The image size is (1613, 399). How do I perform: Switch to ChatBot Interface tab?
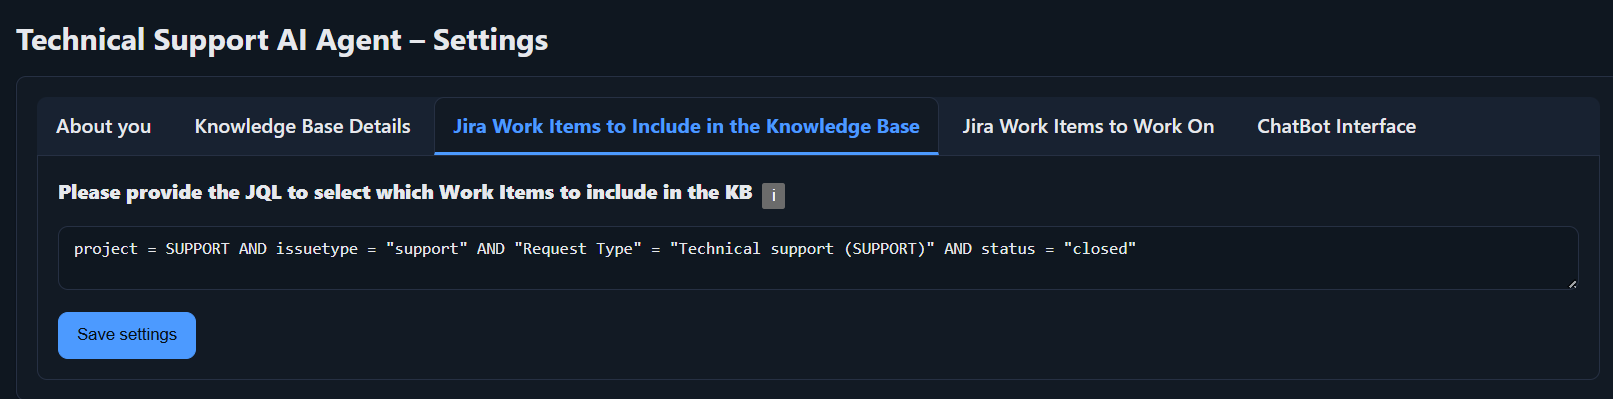pos(1336,127)
